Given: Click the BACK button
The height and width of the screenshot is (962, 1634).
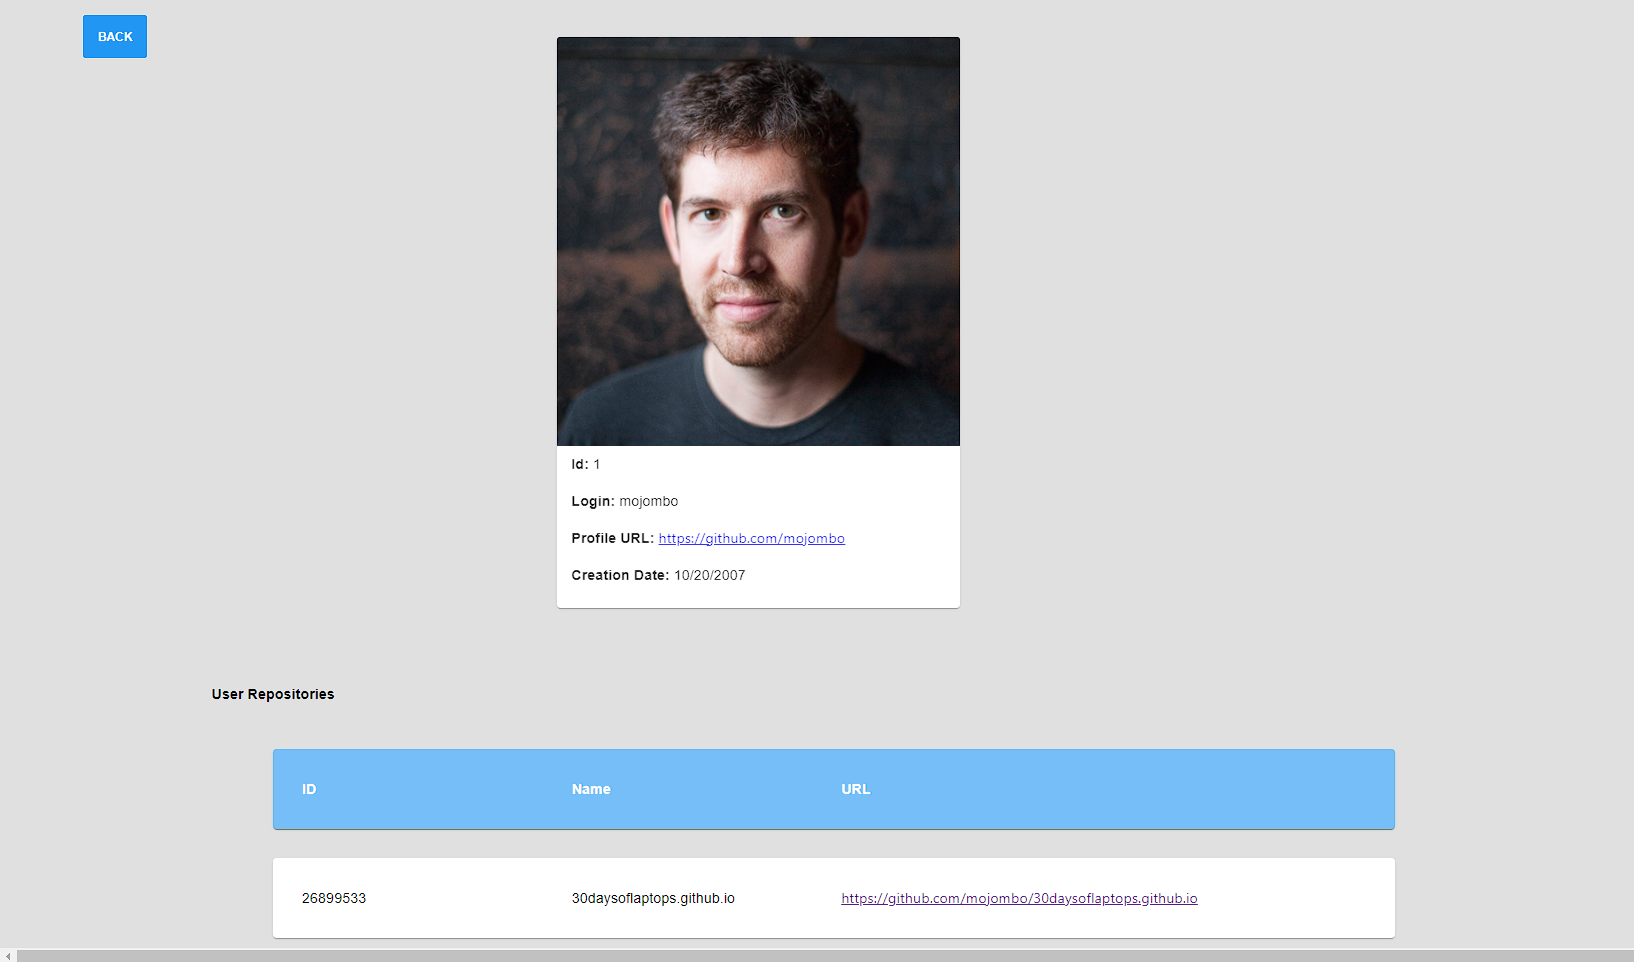Looking at the screenshot, I should point(115,37).
